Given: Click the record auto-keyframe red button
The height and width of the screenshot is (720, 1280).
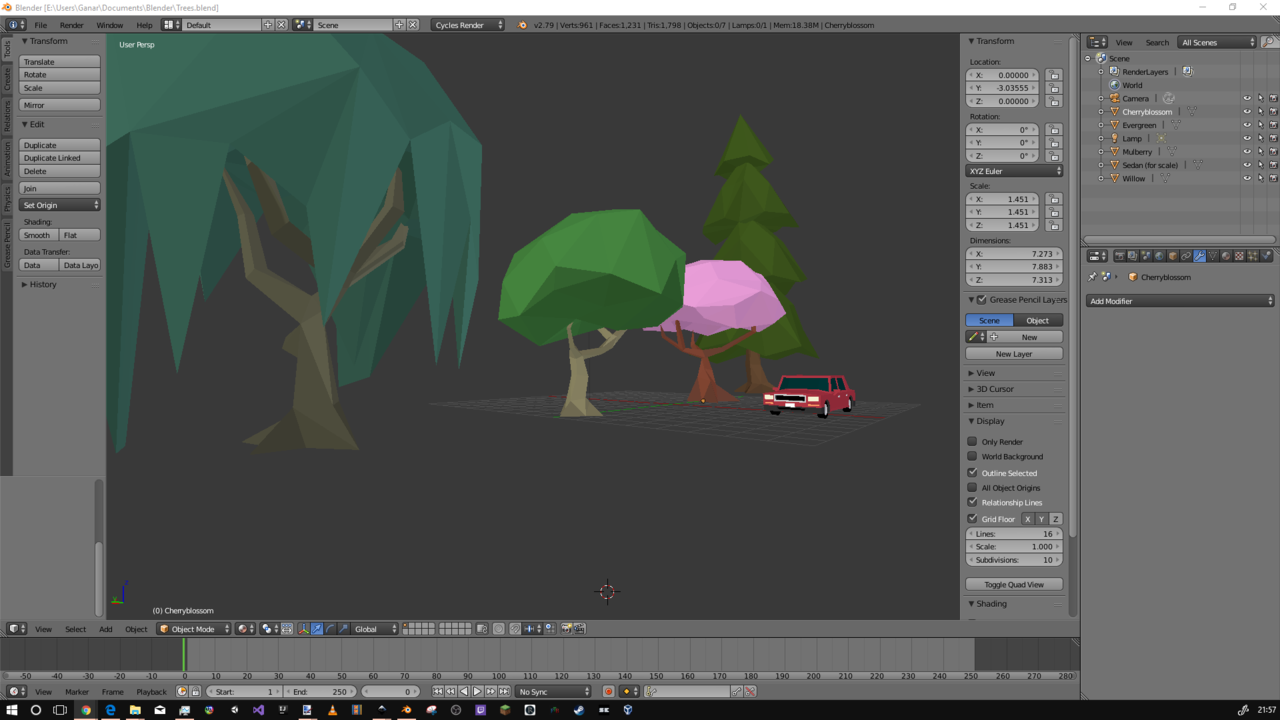Looking at the screenshot, I should coord(608,691).
